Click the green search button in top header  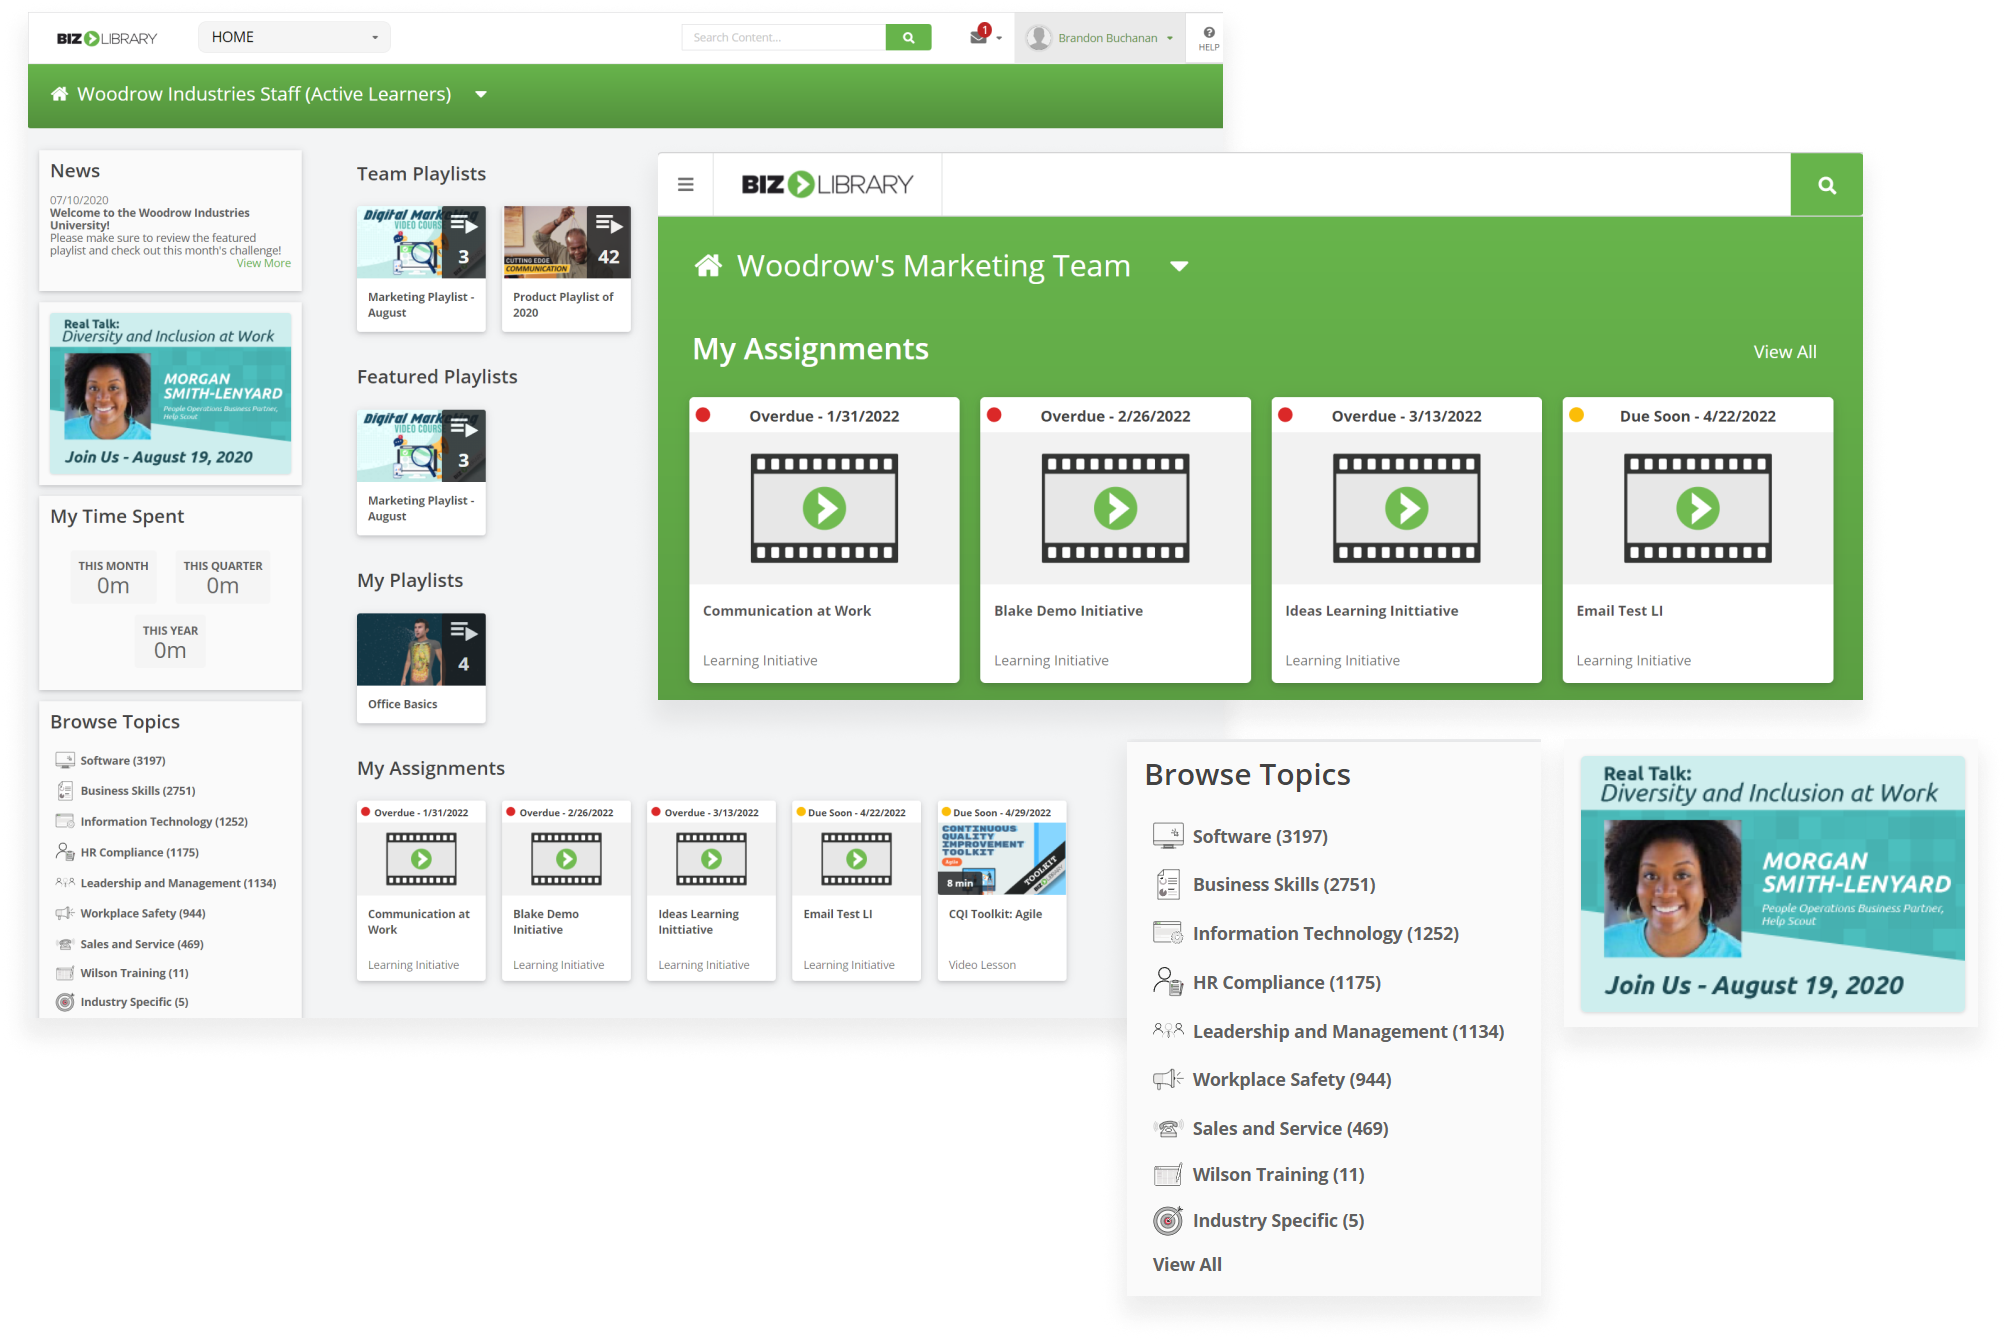point(908,38)
